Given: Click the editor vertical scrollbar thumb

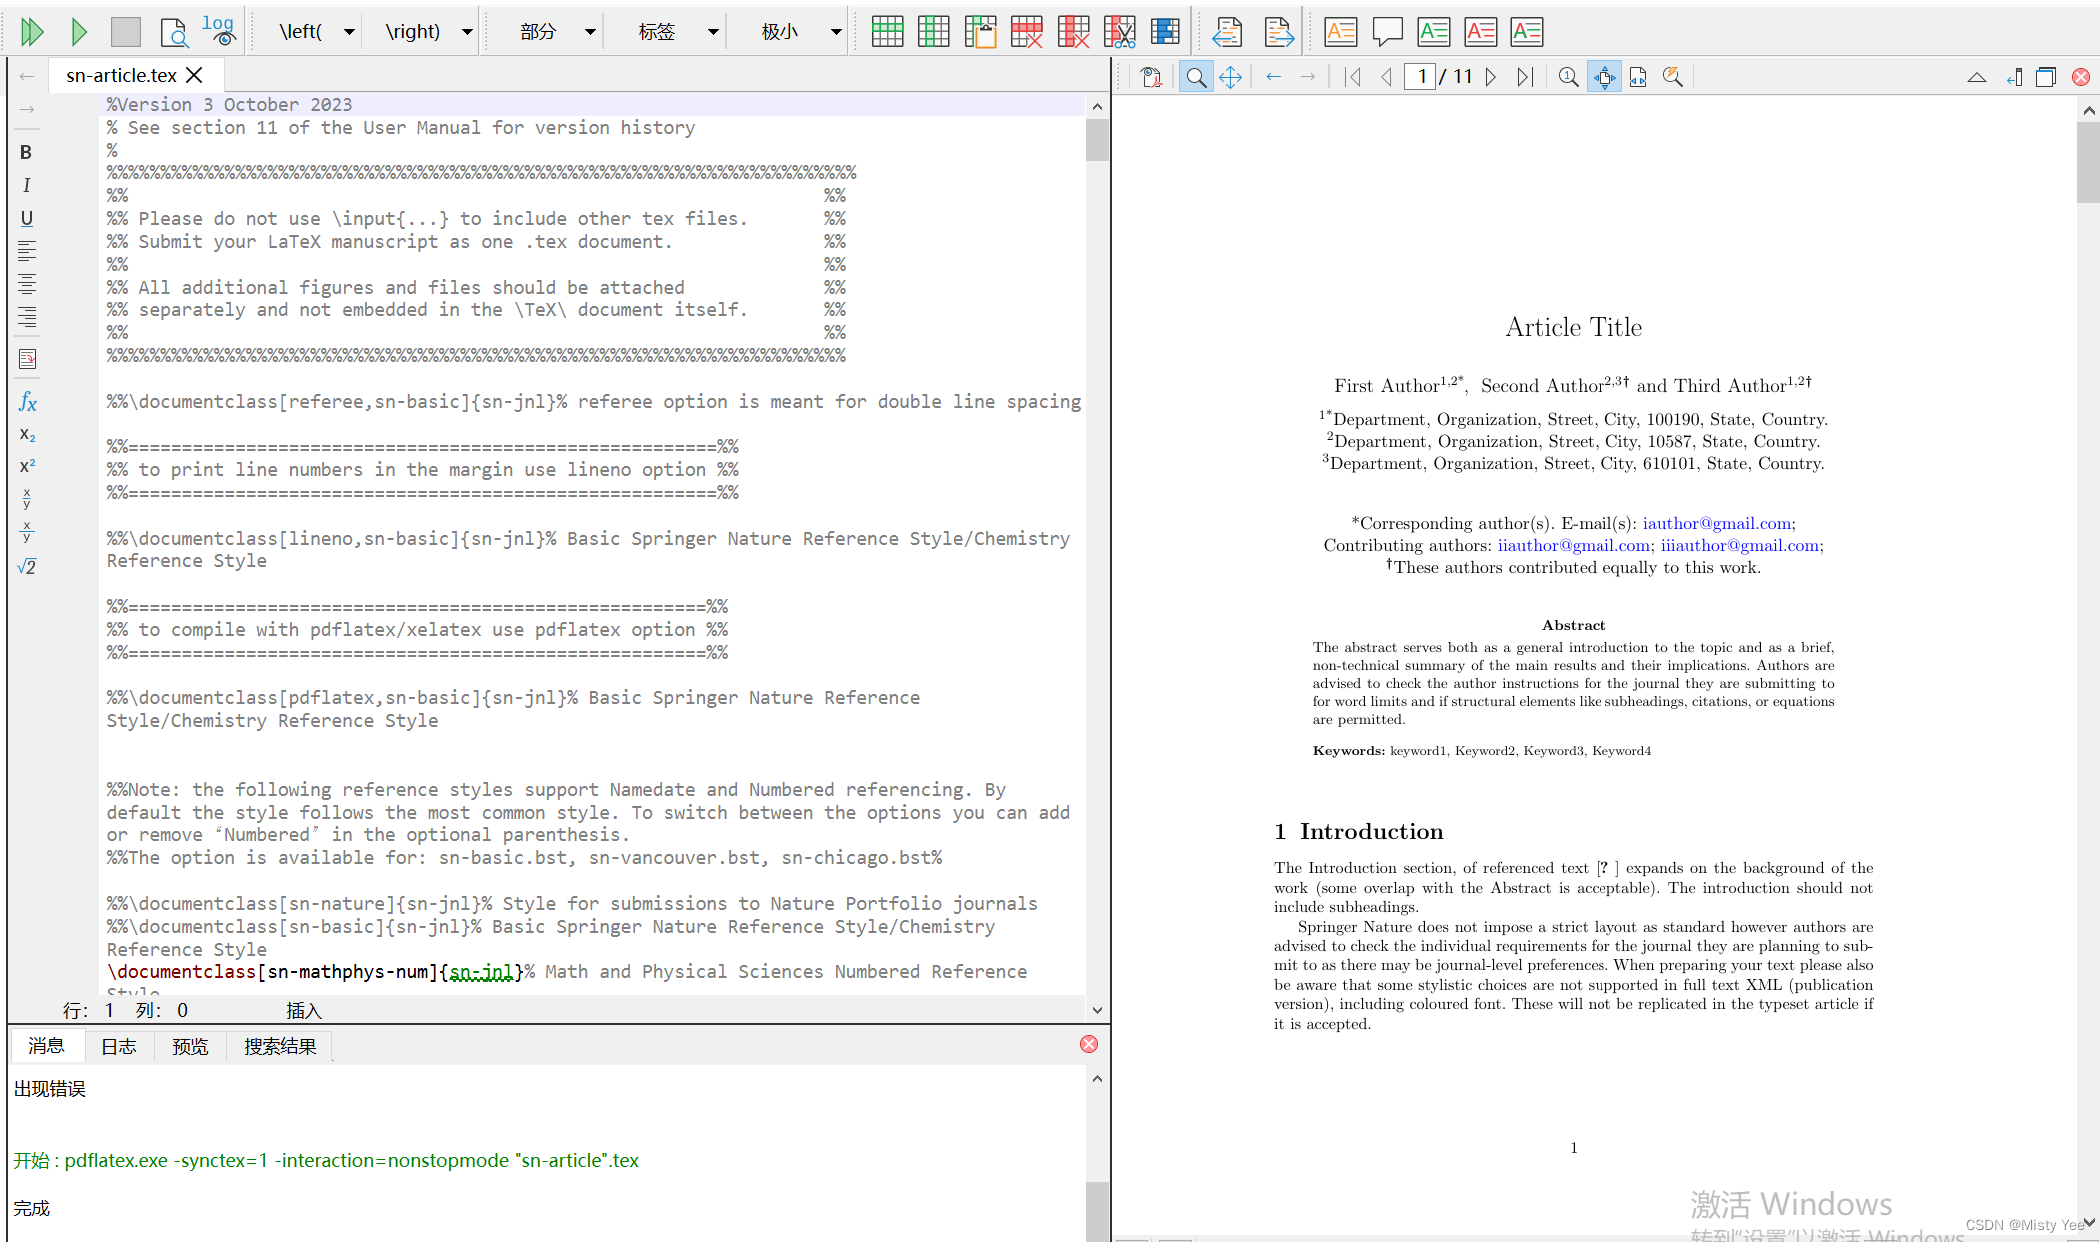Looking at the screenshot, I should click(1097, 140).
